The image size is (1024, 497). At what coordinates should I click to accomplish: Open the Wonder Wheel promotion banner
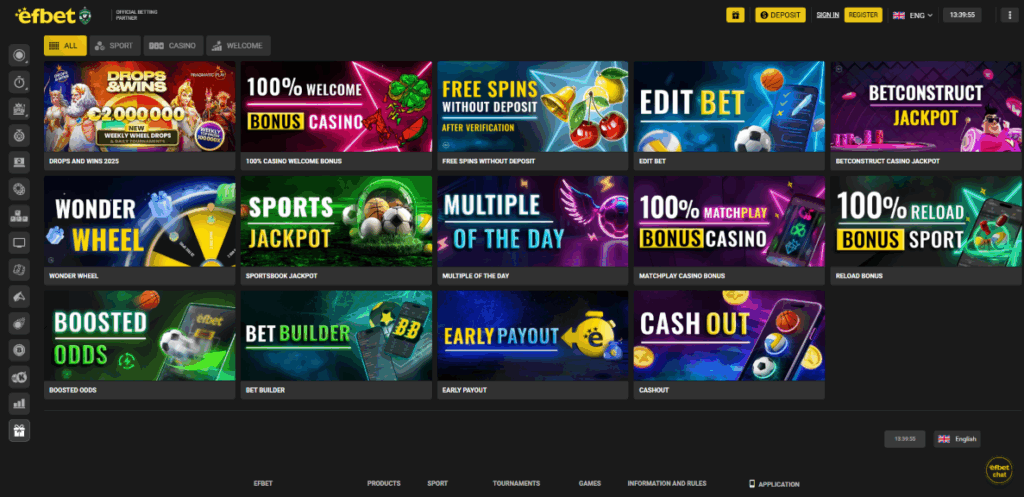tap(140, 230)
